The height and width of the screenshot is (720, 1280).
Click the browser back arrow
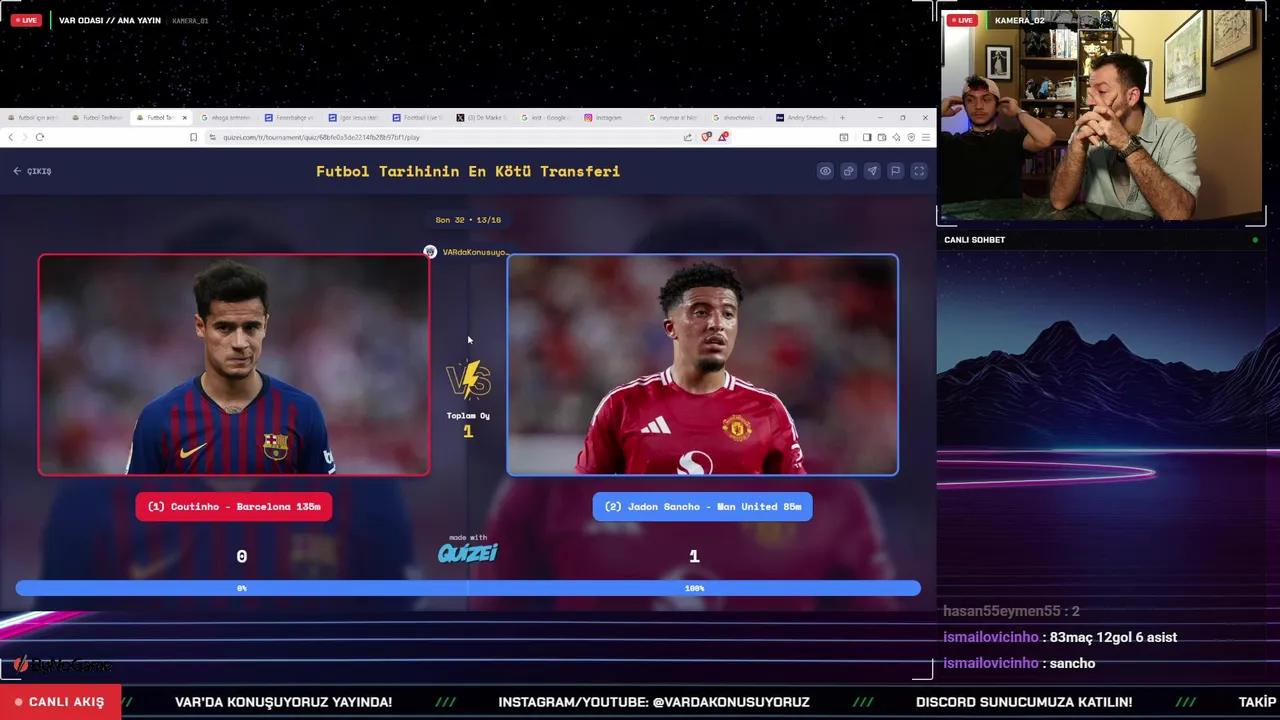pyautogui.click(x=12, y=137)
